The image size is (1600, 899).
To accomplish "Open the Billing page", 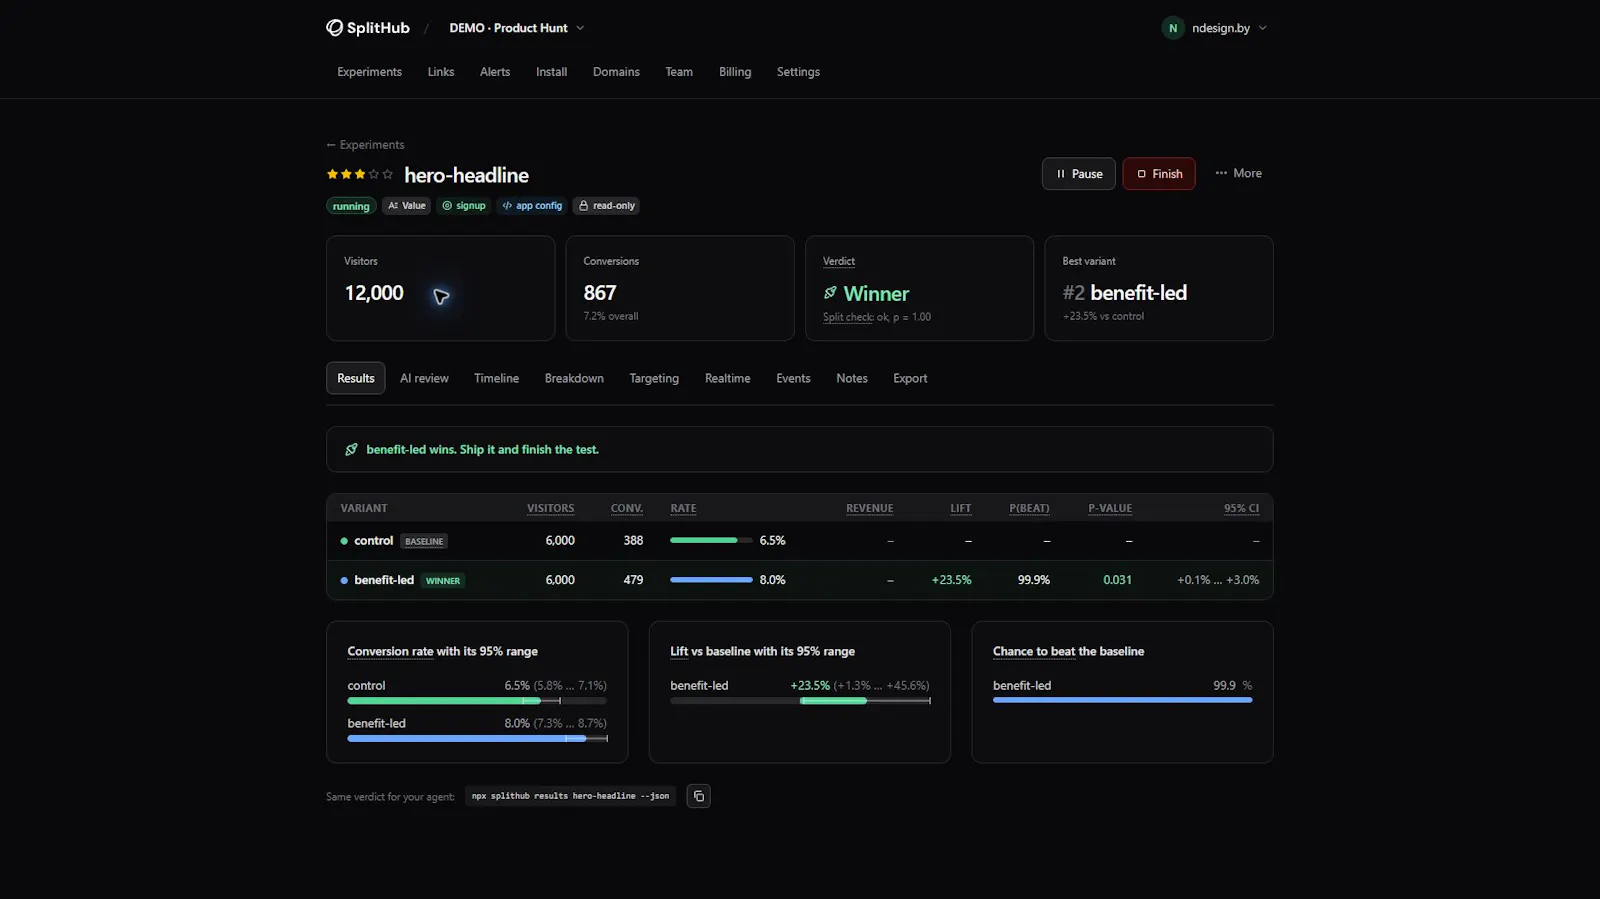I will pyautogui.click(x=735, y=72).
